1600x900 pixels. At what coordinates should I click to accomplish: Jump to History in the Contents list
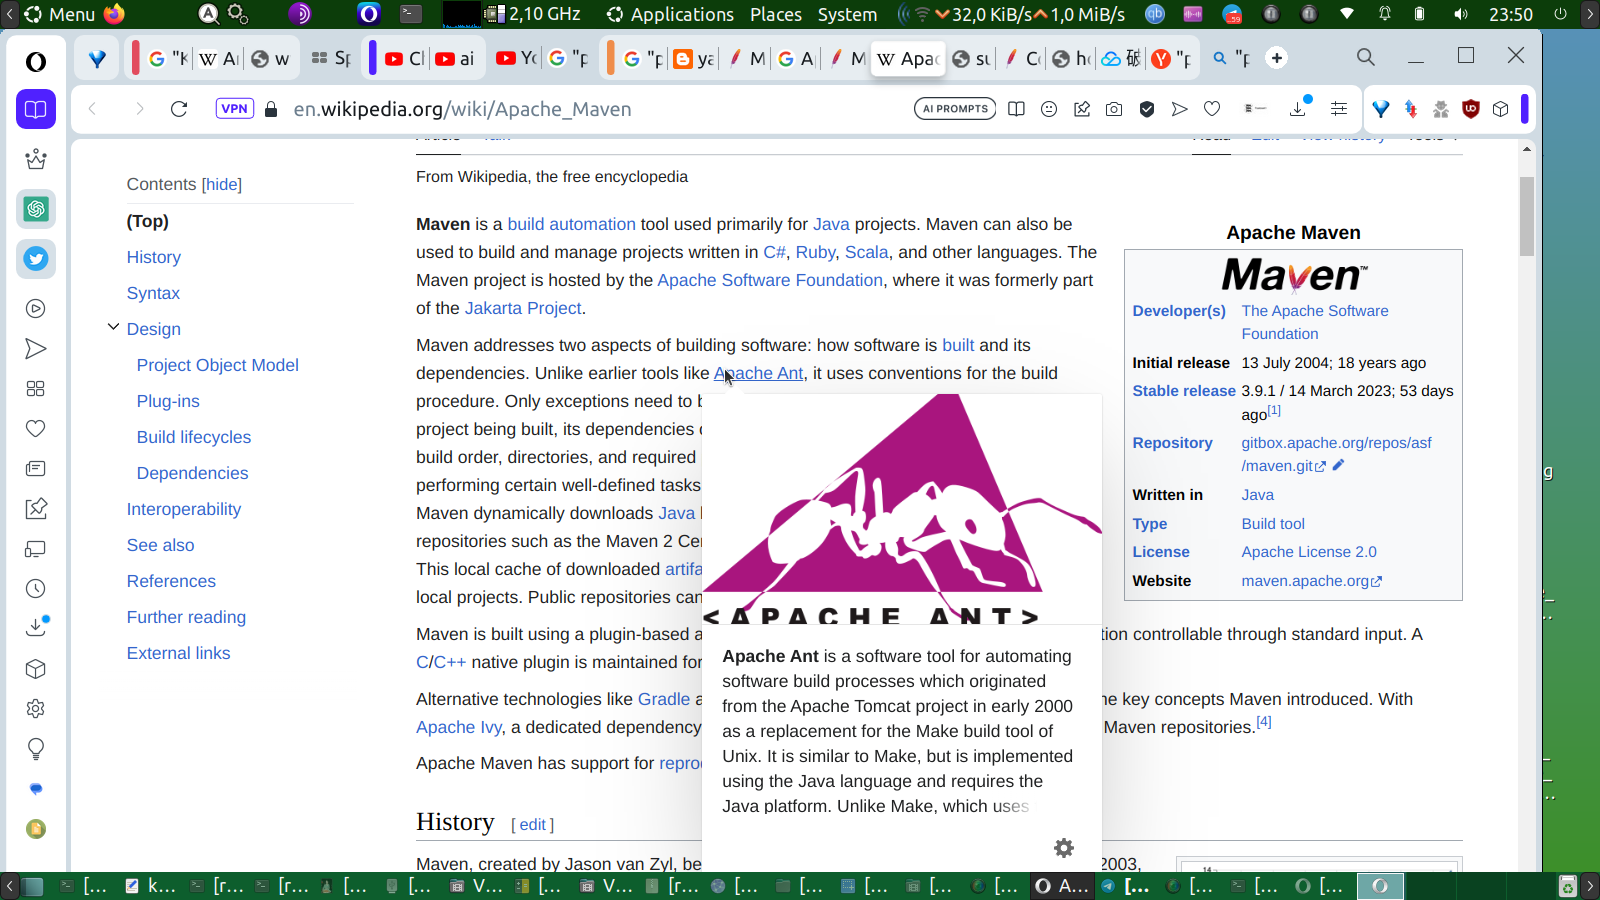[154, 257]
